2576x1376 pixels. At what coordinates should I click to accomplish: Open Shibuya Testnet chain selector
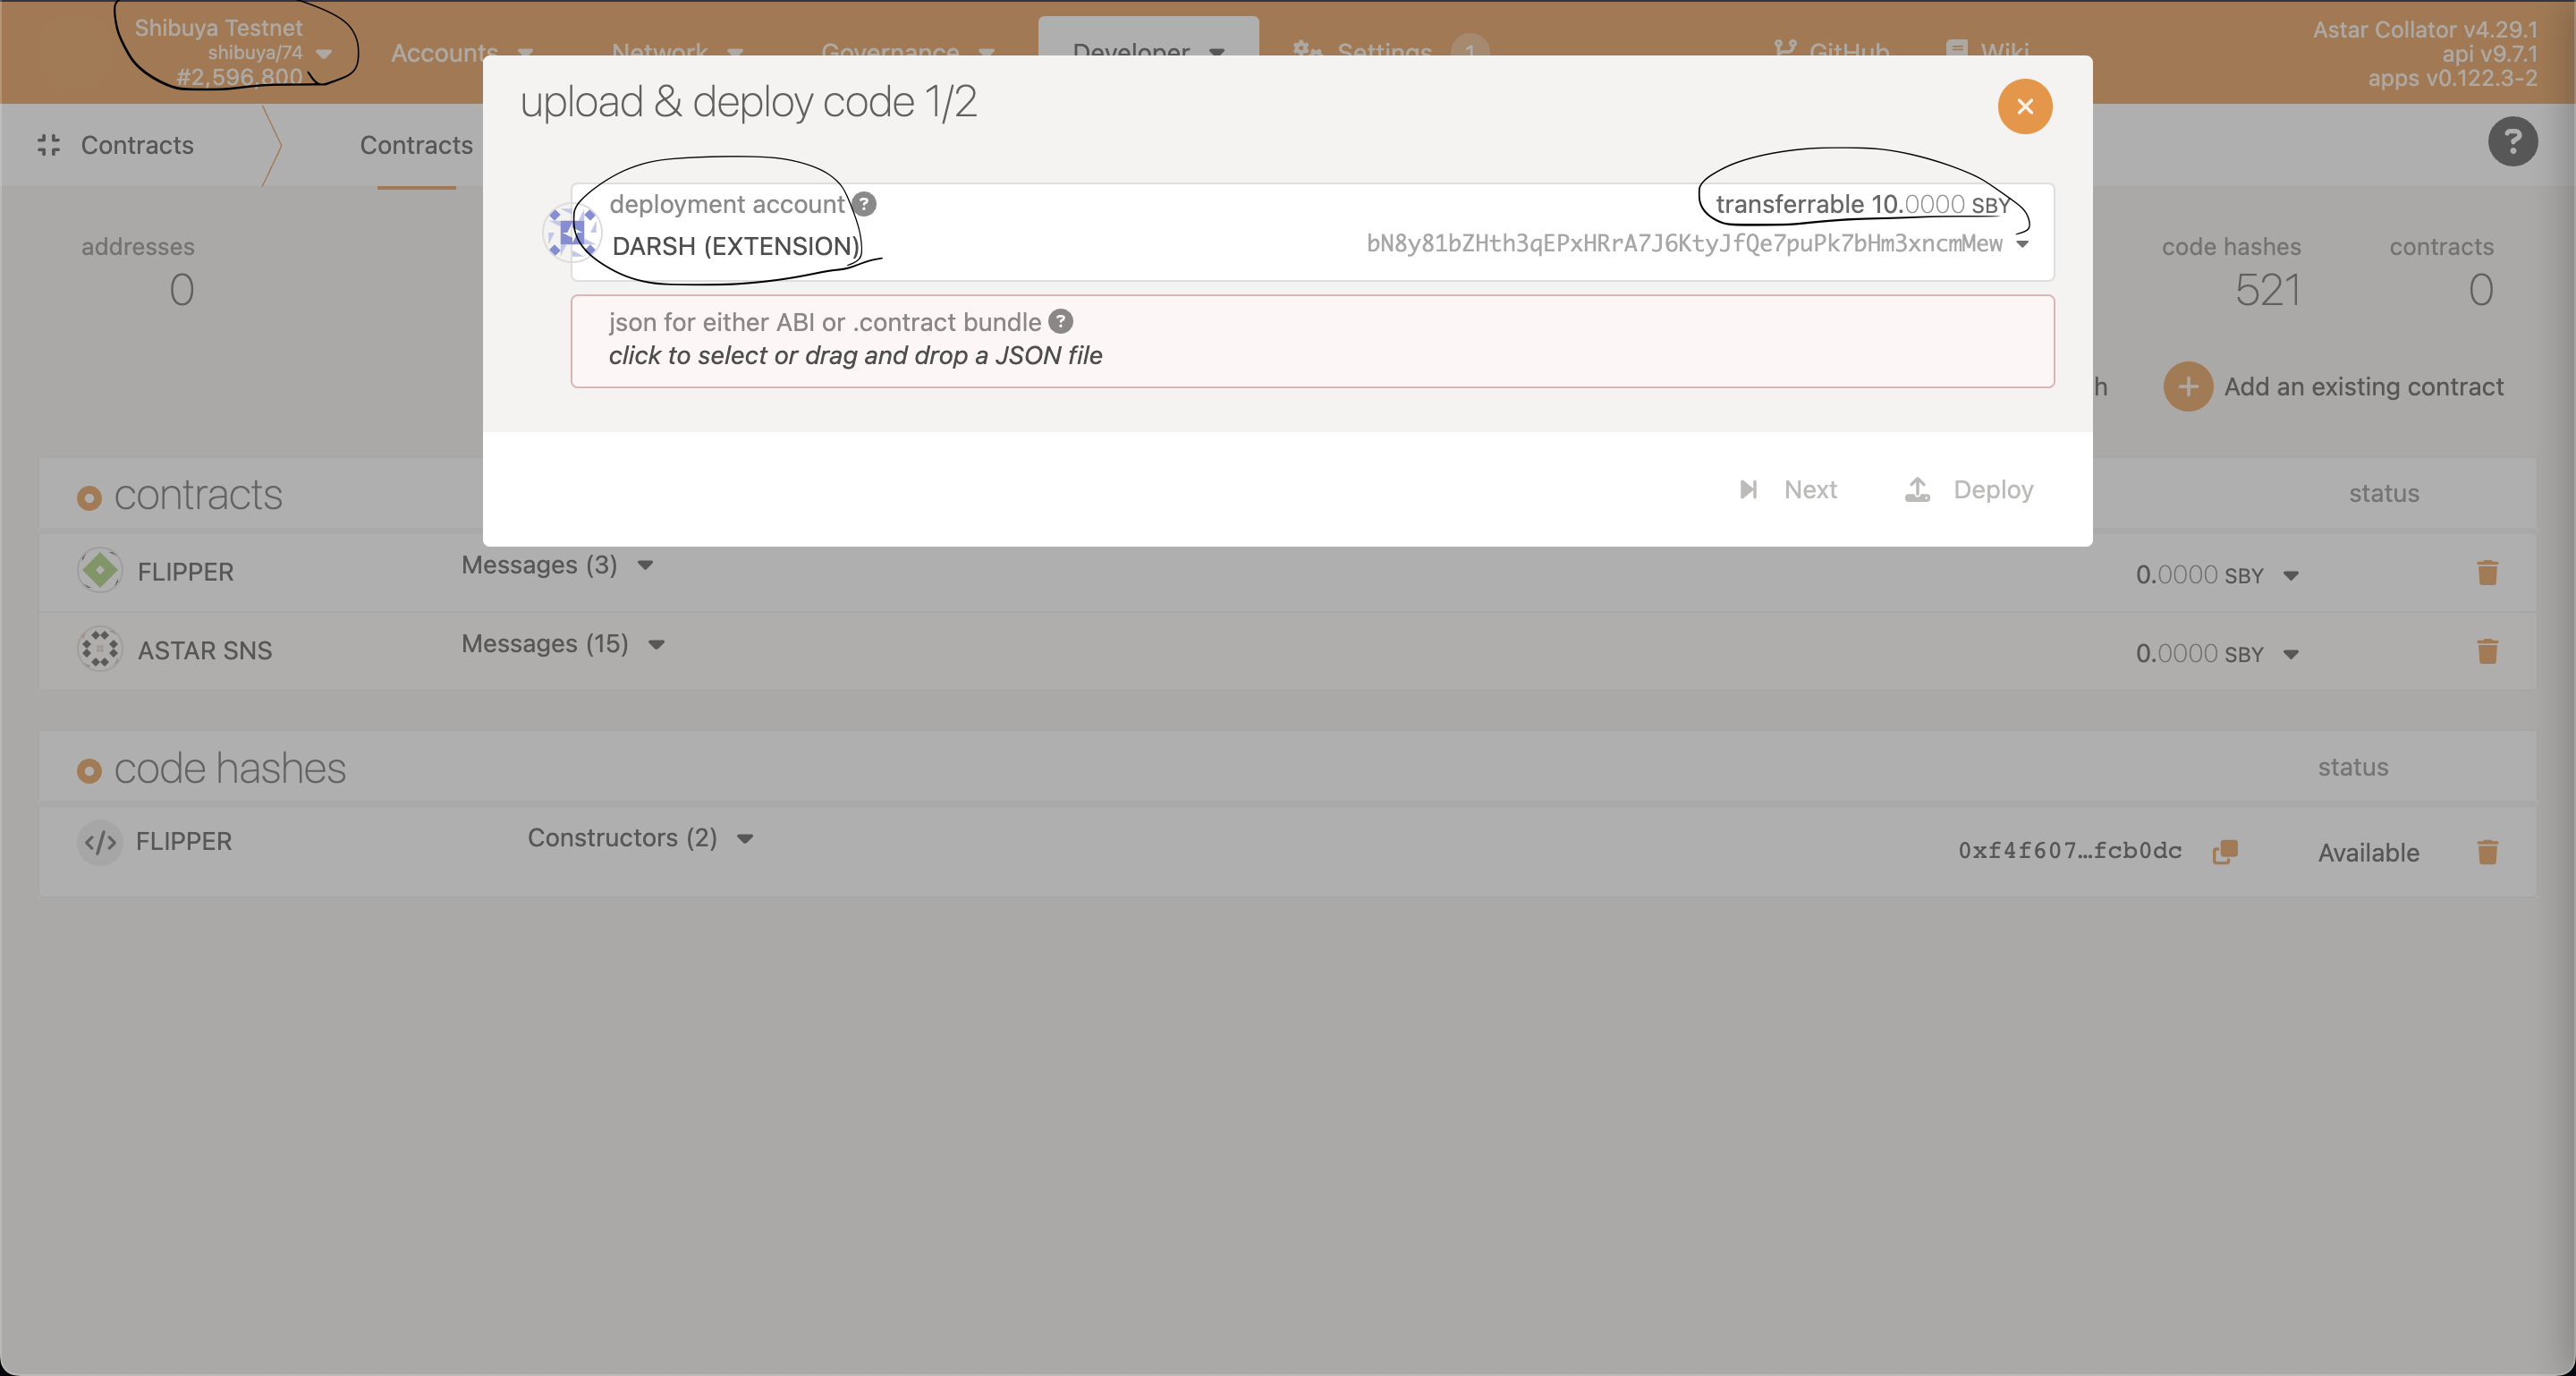pos(234,52)
